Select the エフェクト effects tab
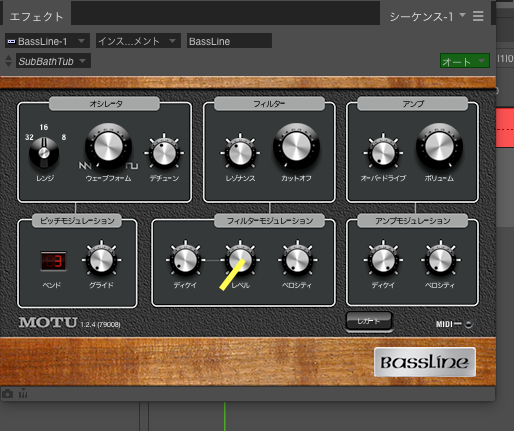Screen dimensions: 514x431 [36, 17]
